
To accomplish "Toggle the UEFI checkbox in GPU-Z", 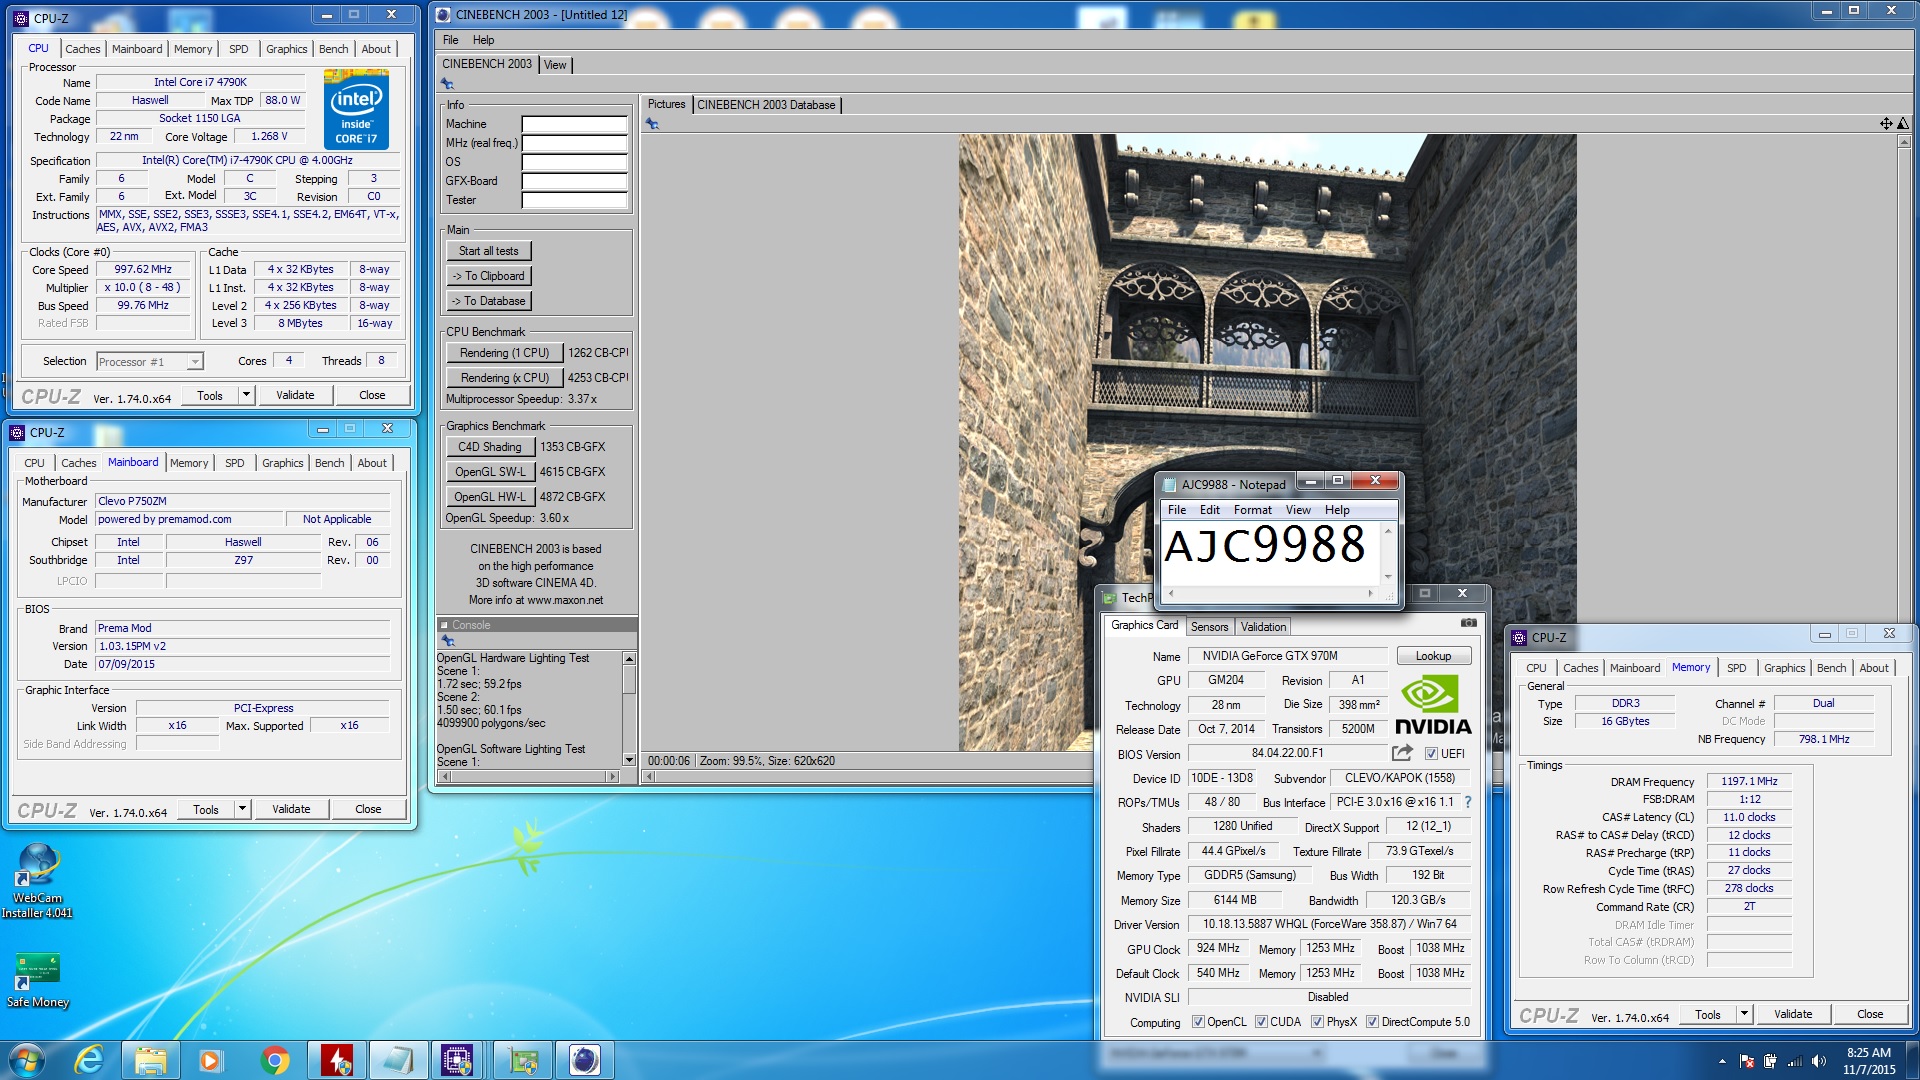I will coord(1431,754).
